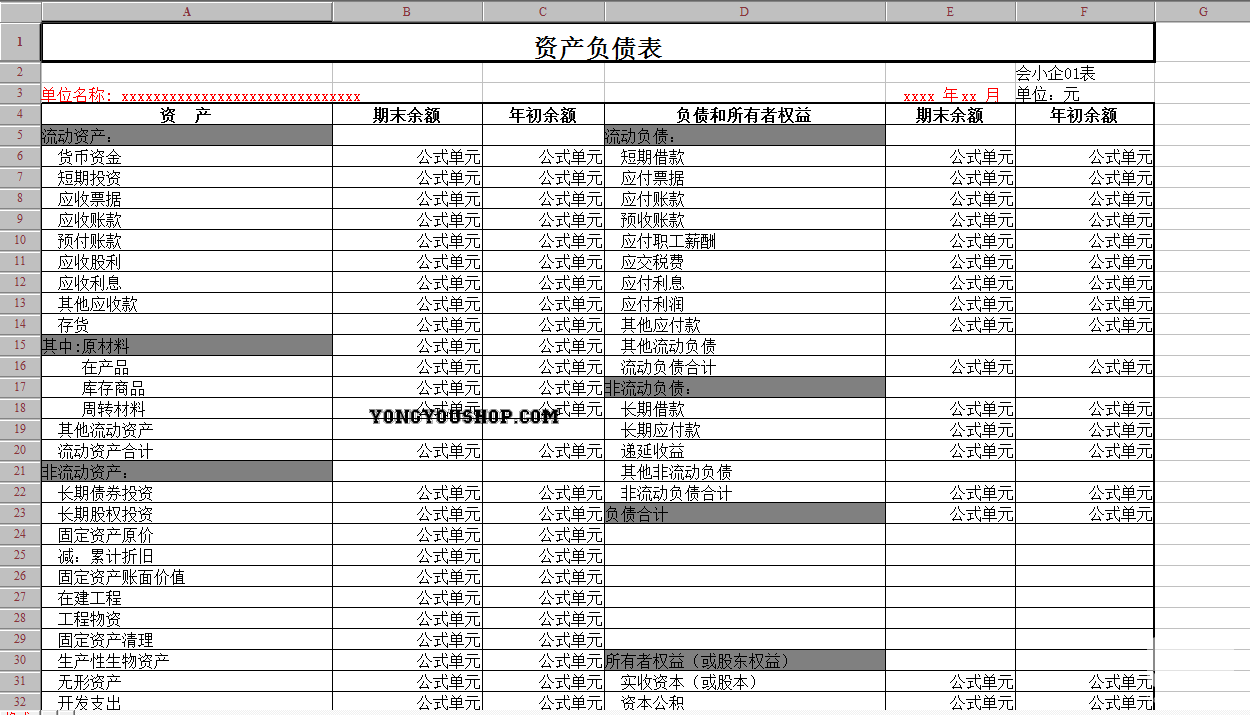The width and height of the screenshot is (1250, 715).
Task: Select the 预付账款 cell
Action: 186,240
